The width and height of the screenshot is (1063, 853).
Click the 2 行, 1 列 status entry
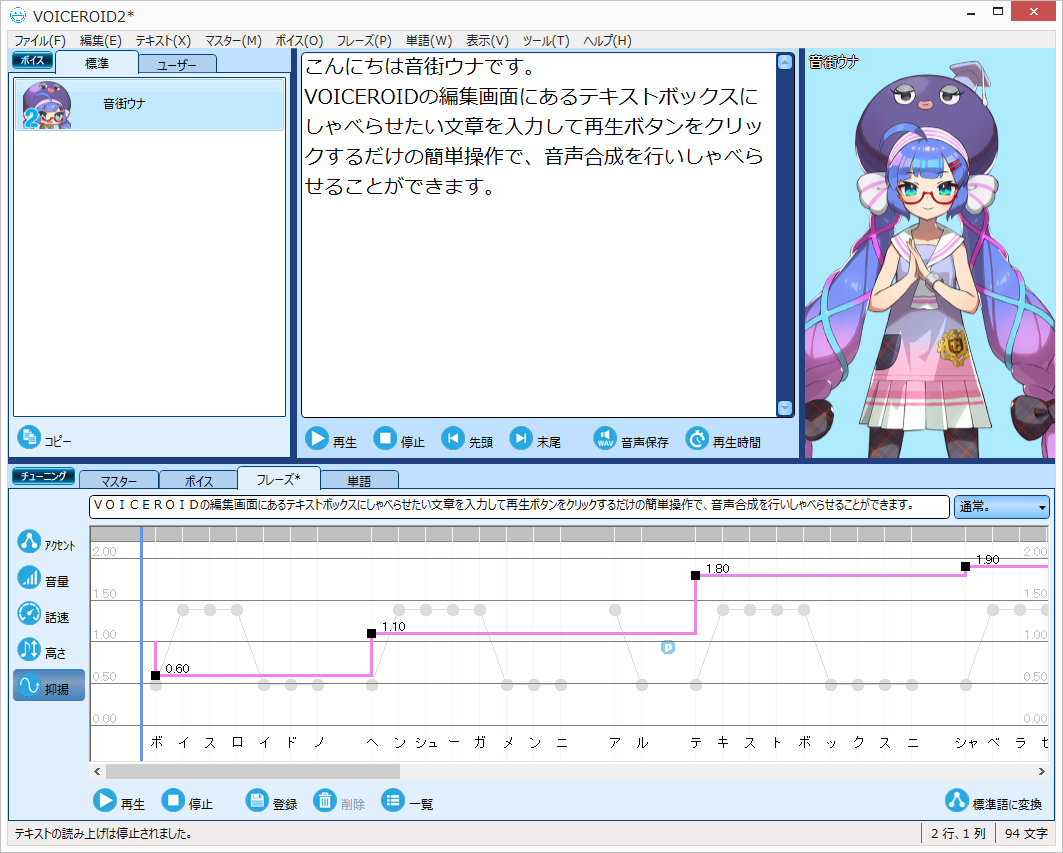958,833
